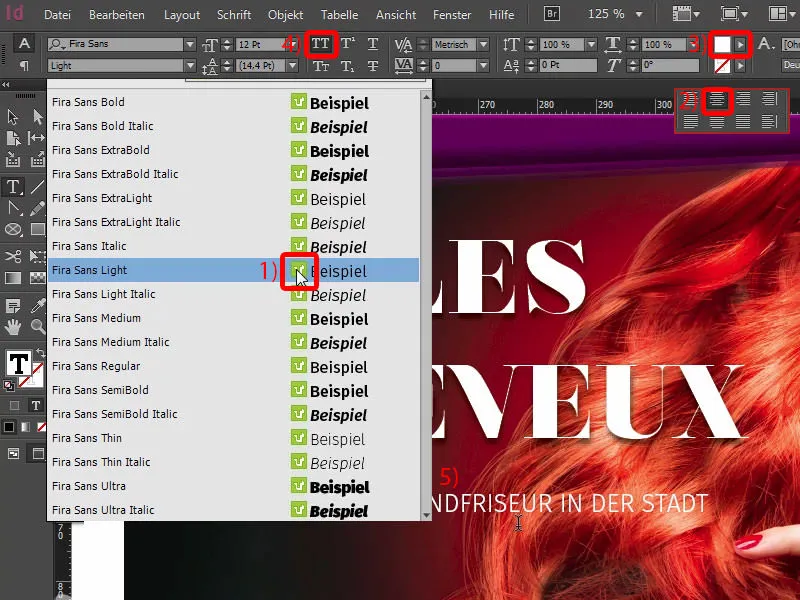The width and height of the screenshot is (800, 600).
Task: Select the Scissors tool
Action: (13, 255)
